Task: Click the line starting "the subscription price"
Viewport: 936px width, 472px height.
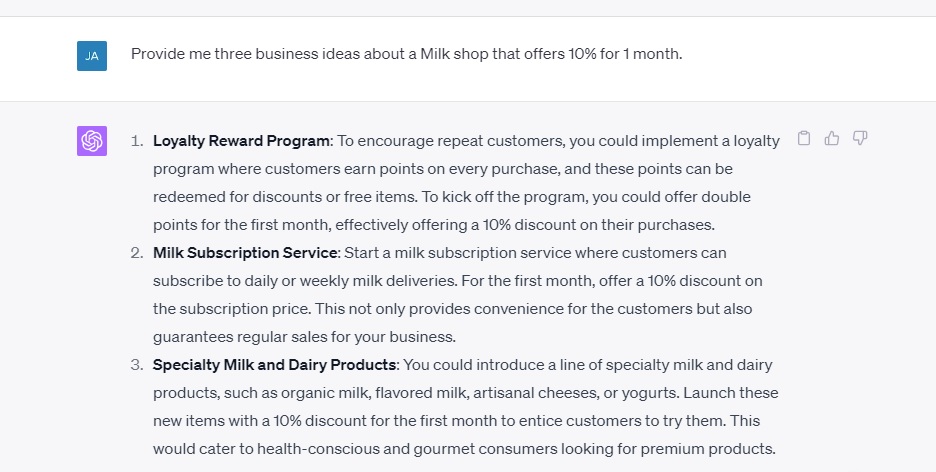Action: (452, 309)
